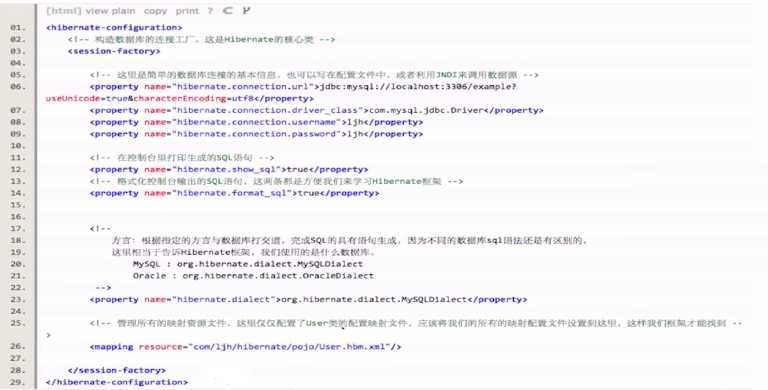Click the hibernate.connection.driver_class property line

pyautogui.click(x=316, y=110)
